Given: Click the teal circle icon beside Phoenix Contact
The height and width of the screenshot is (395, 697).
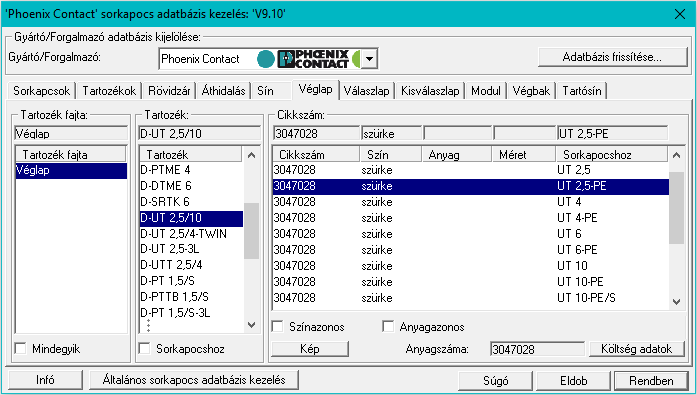Looking at the screenshot, I should click(265, 59).
